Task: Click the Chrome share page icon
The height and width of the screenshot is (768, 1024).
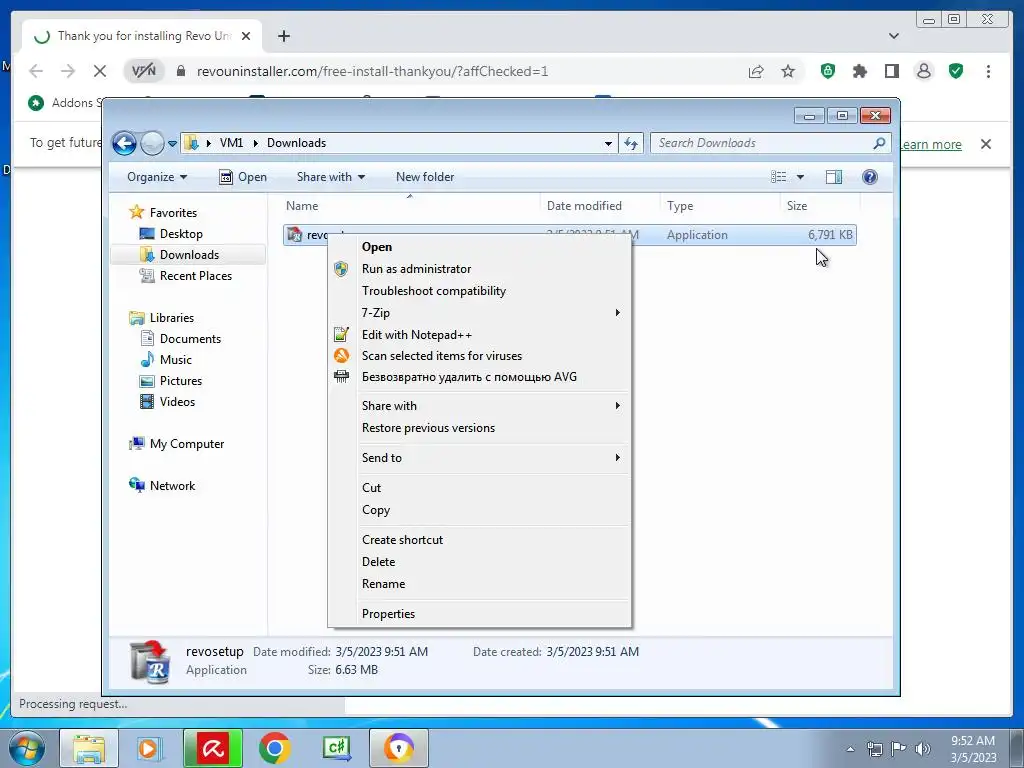Action: tap(756, 71)
